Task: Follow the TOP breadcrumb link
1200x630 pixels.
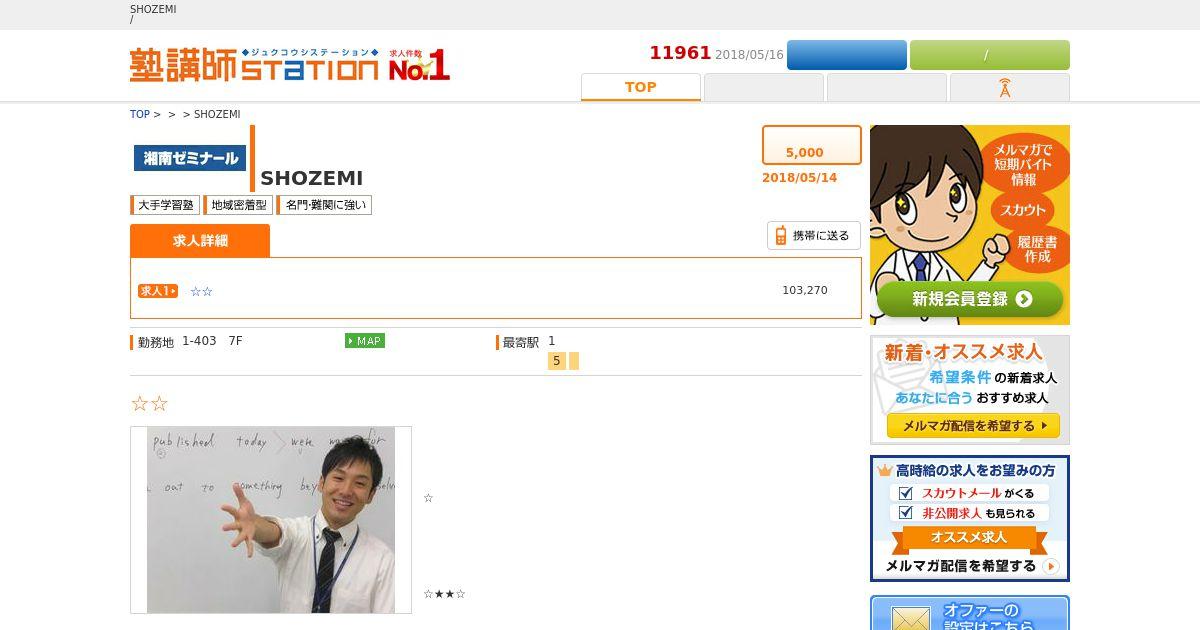Action: pyautogui.click(x=140, y=114)
